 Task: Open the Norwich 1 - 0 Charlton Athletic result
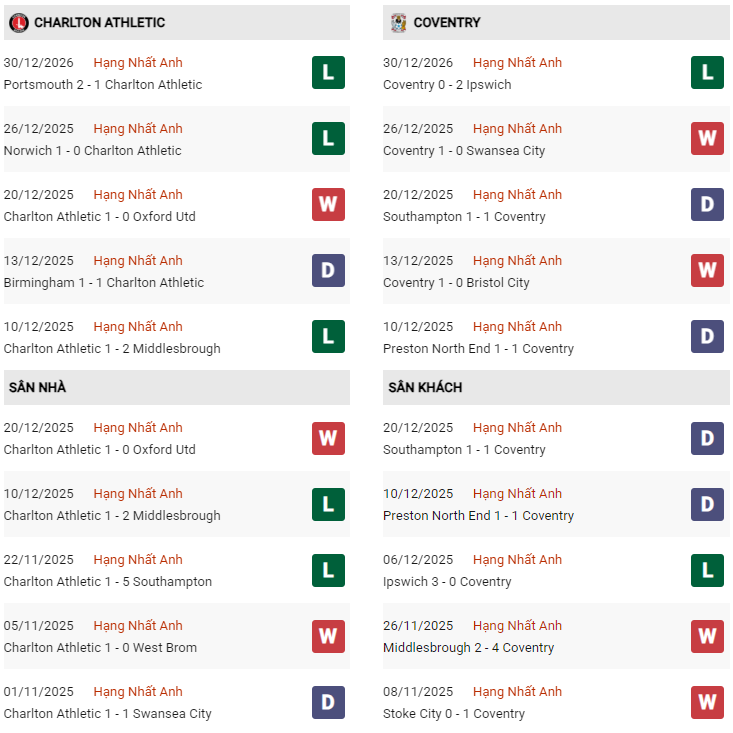[93, 151]
